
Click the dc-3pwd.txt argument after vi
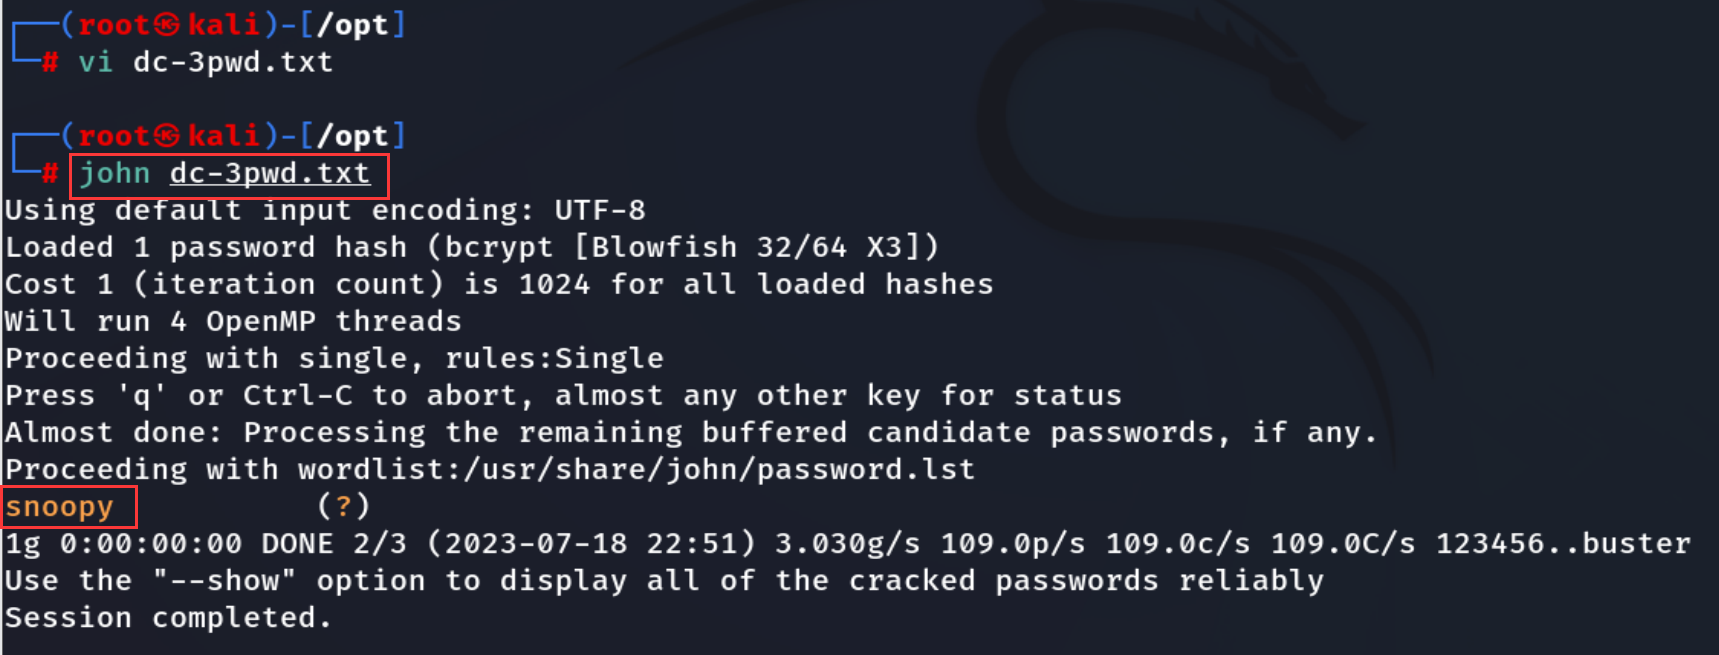(233, 62)
